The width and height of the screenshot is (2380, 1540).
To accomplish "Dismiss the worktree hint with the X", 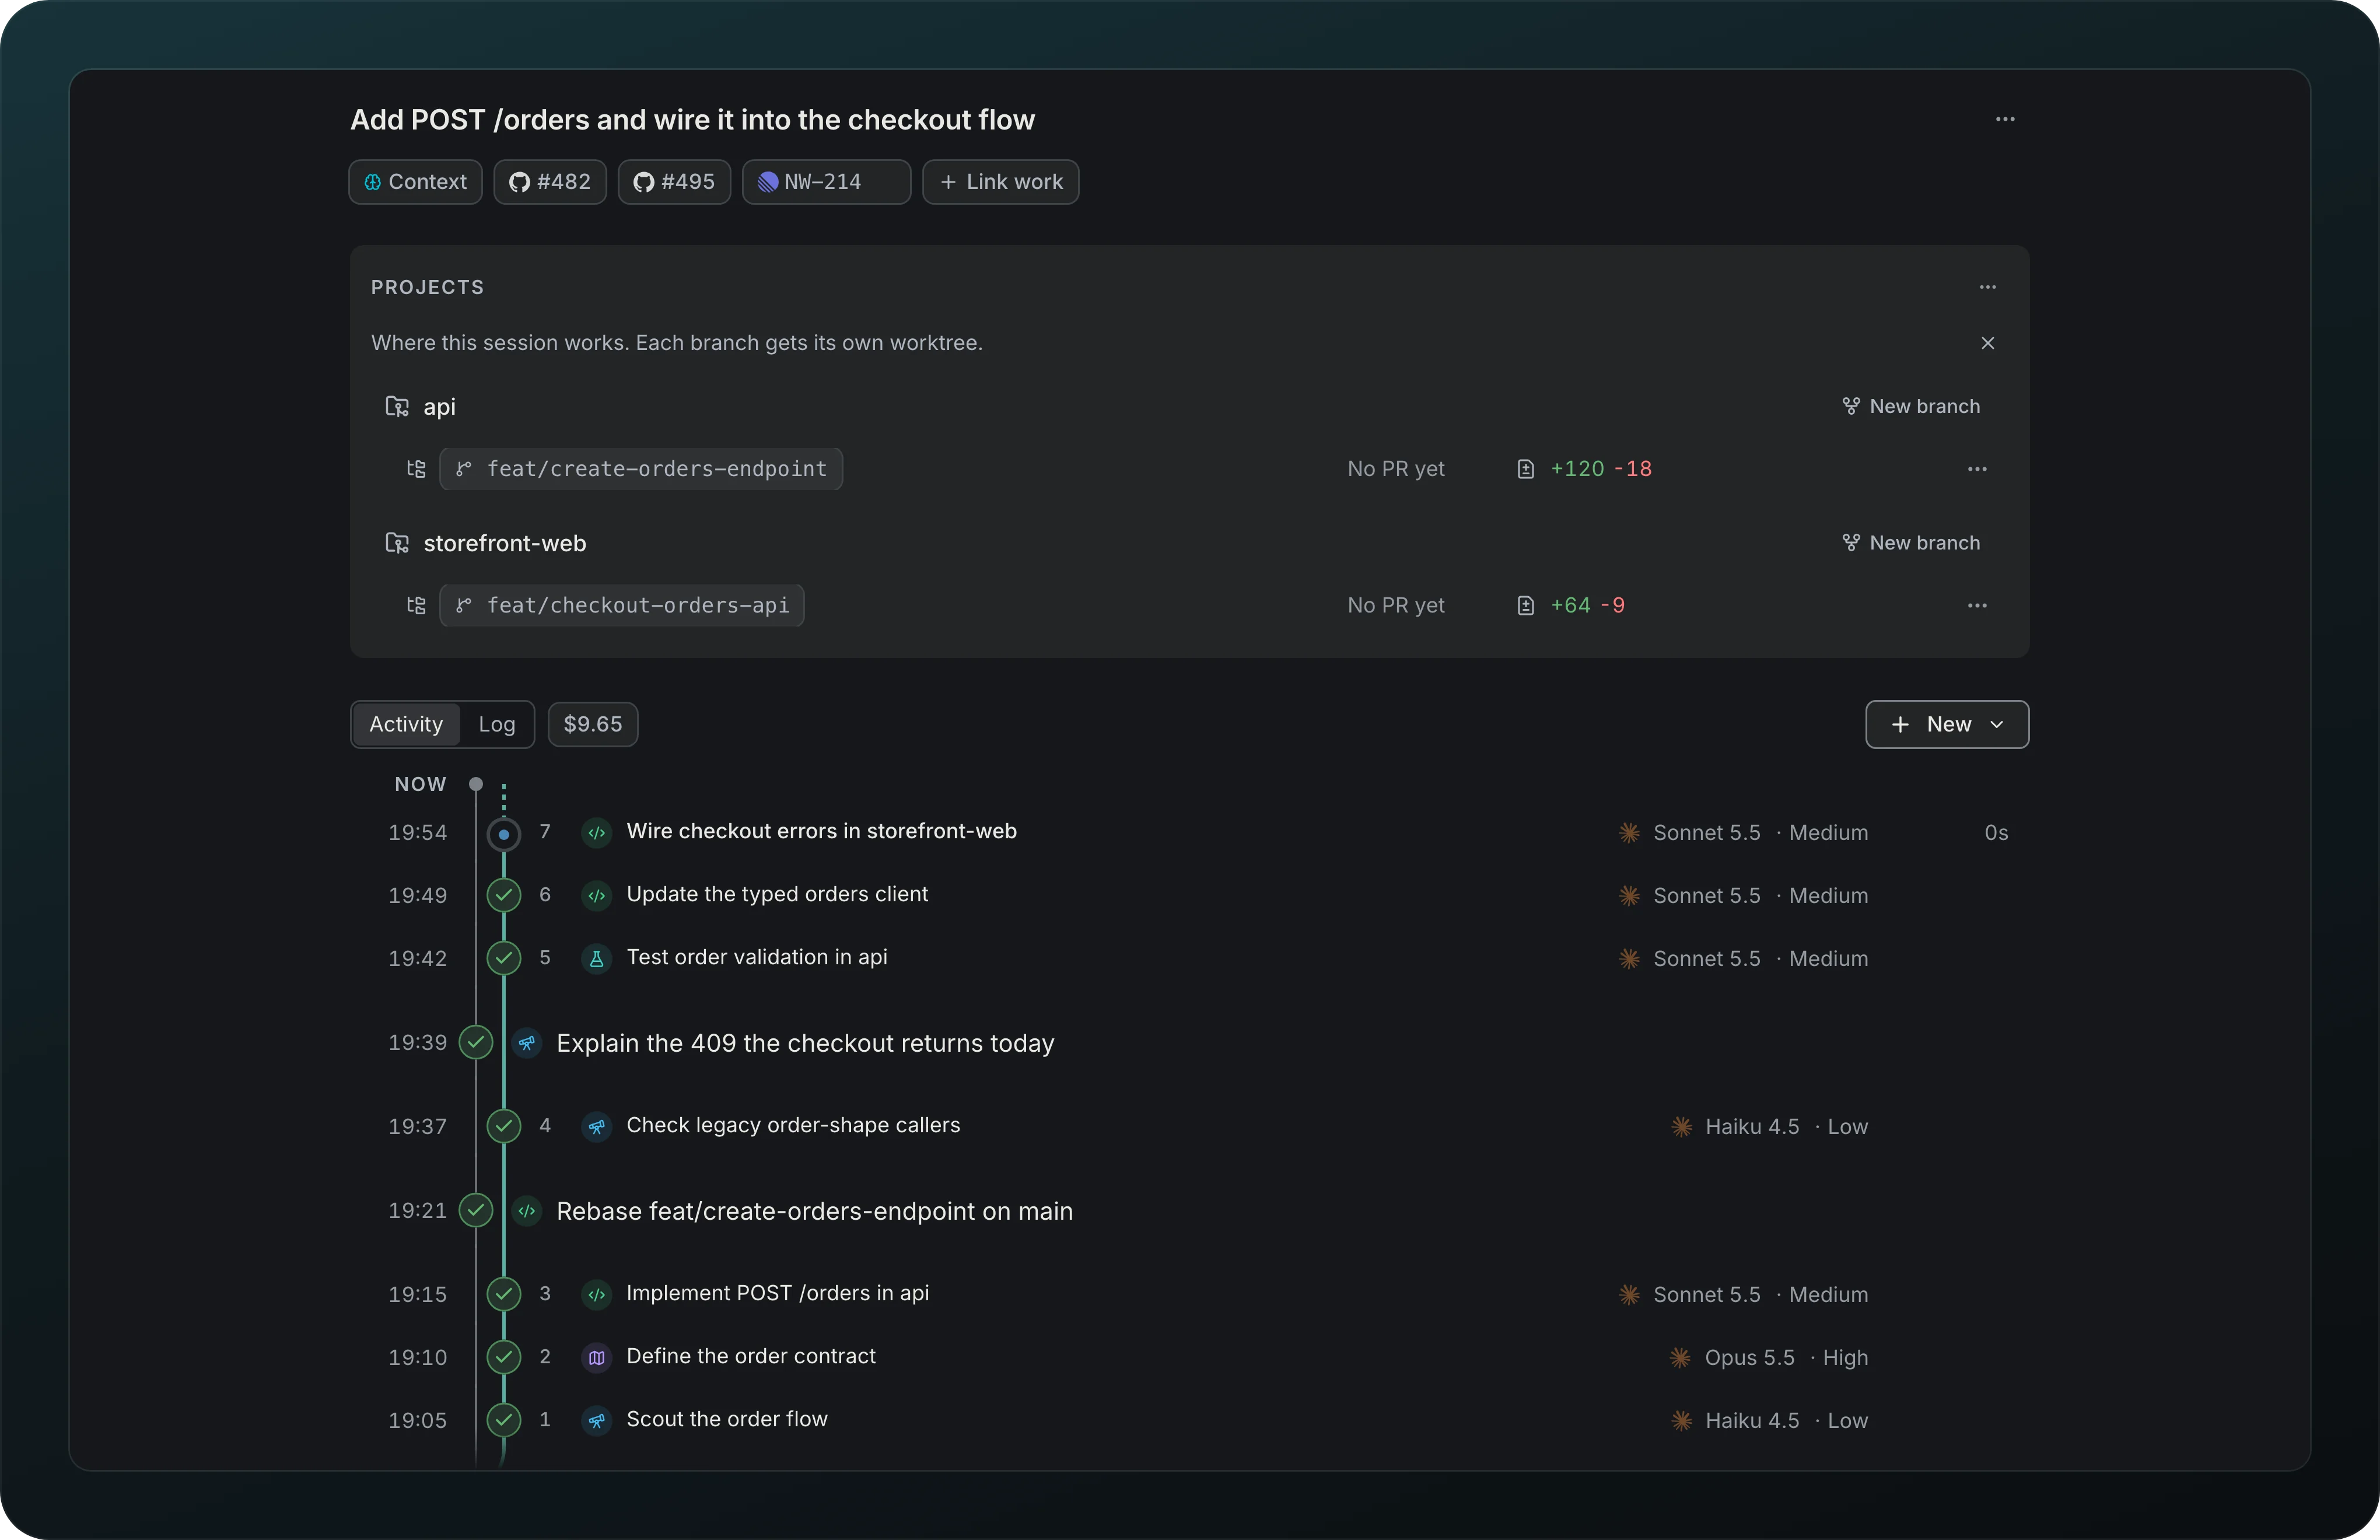I will pos(1987,343).
